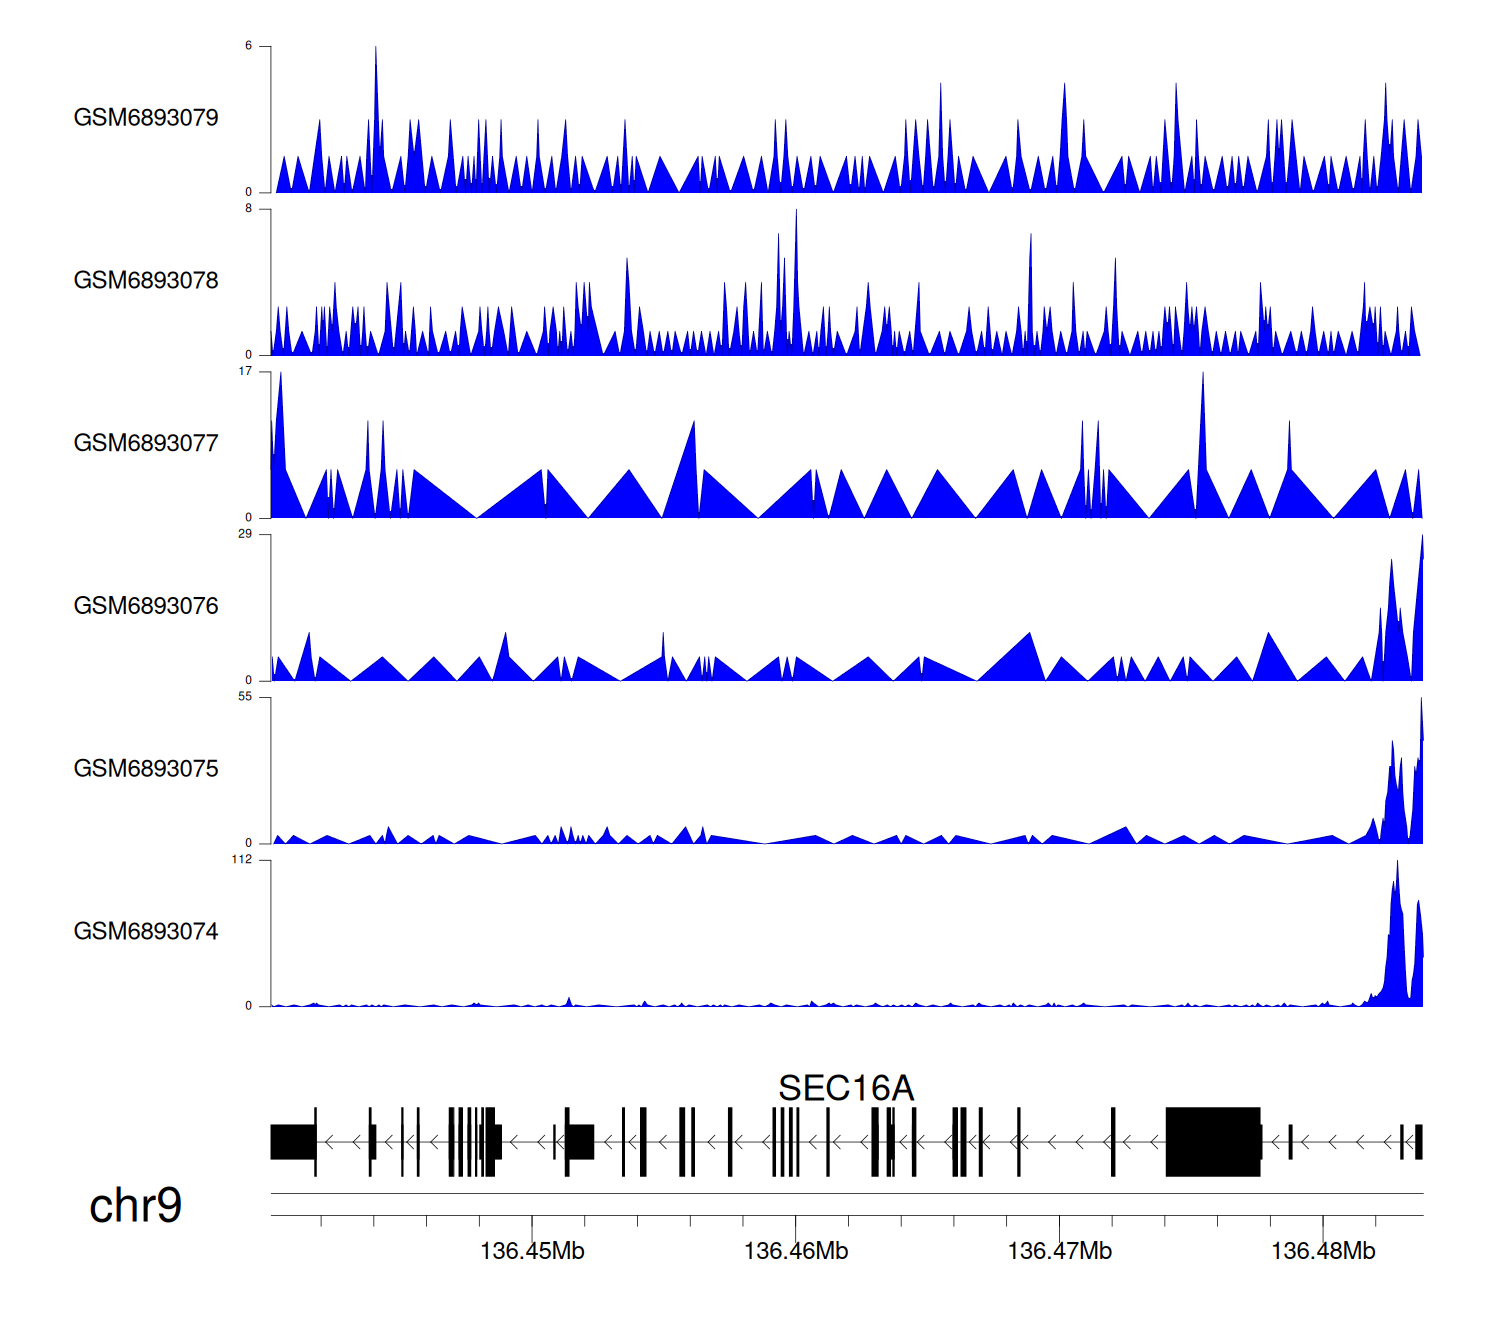The width and height of the screenshot is (1500, 1320).
Task: Click the GSM6893079 track label
Action: pyautogui.click(x=146, y=118)
